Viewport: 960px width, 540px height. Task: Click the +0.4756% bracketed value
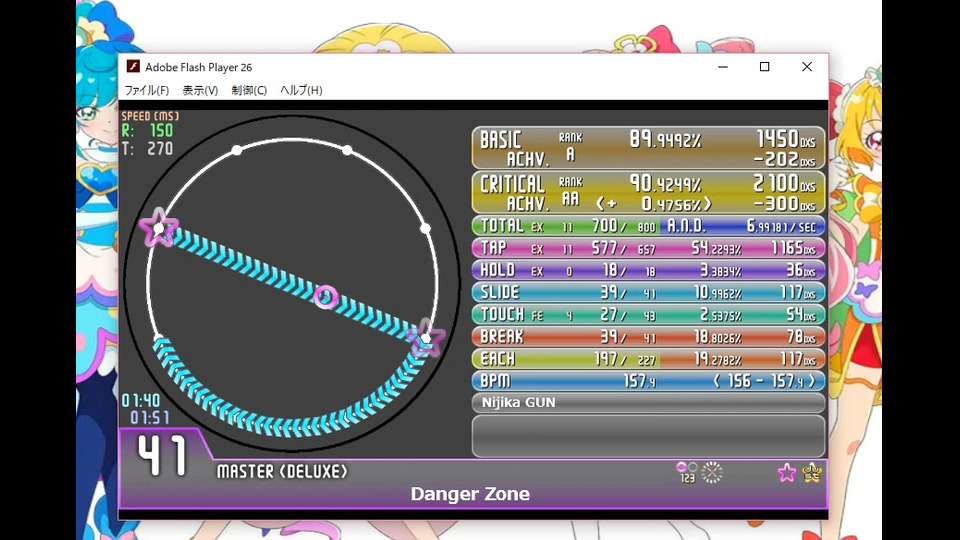point(653,203)
